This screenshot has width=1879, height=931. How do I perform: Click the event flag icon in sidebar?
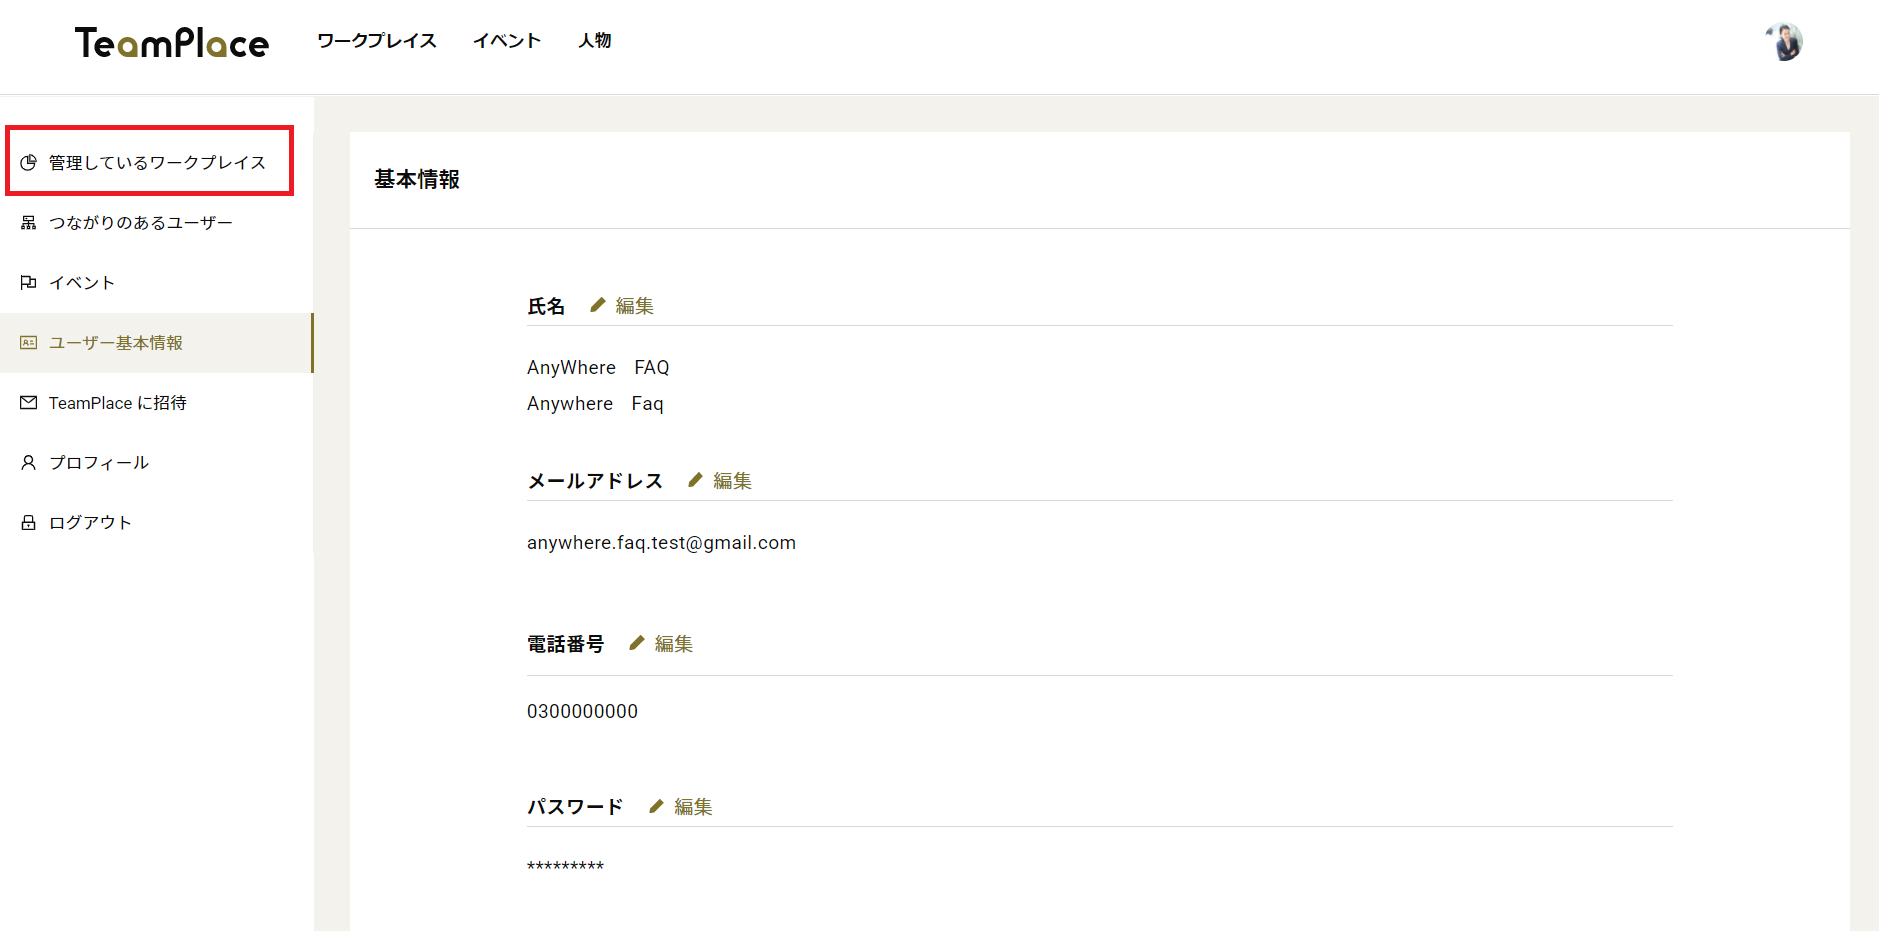pos(29,283)
